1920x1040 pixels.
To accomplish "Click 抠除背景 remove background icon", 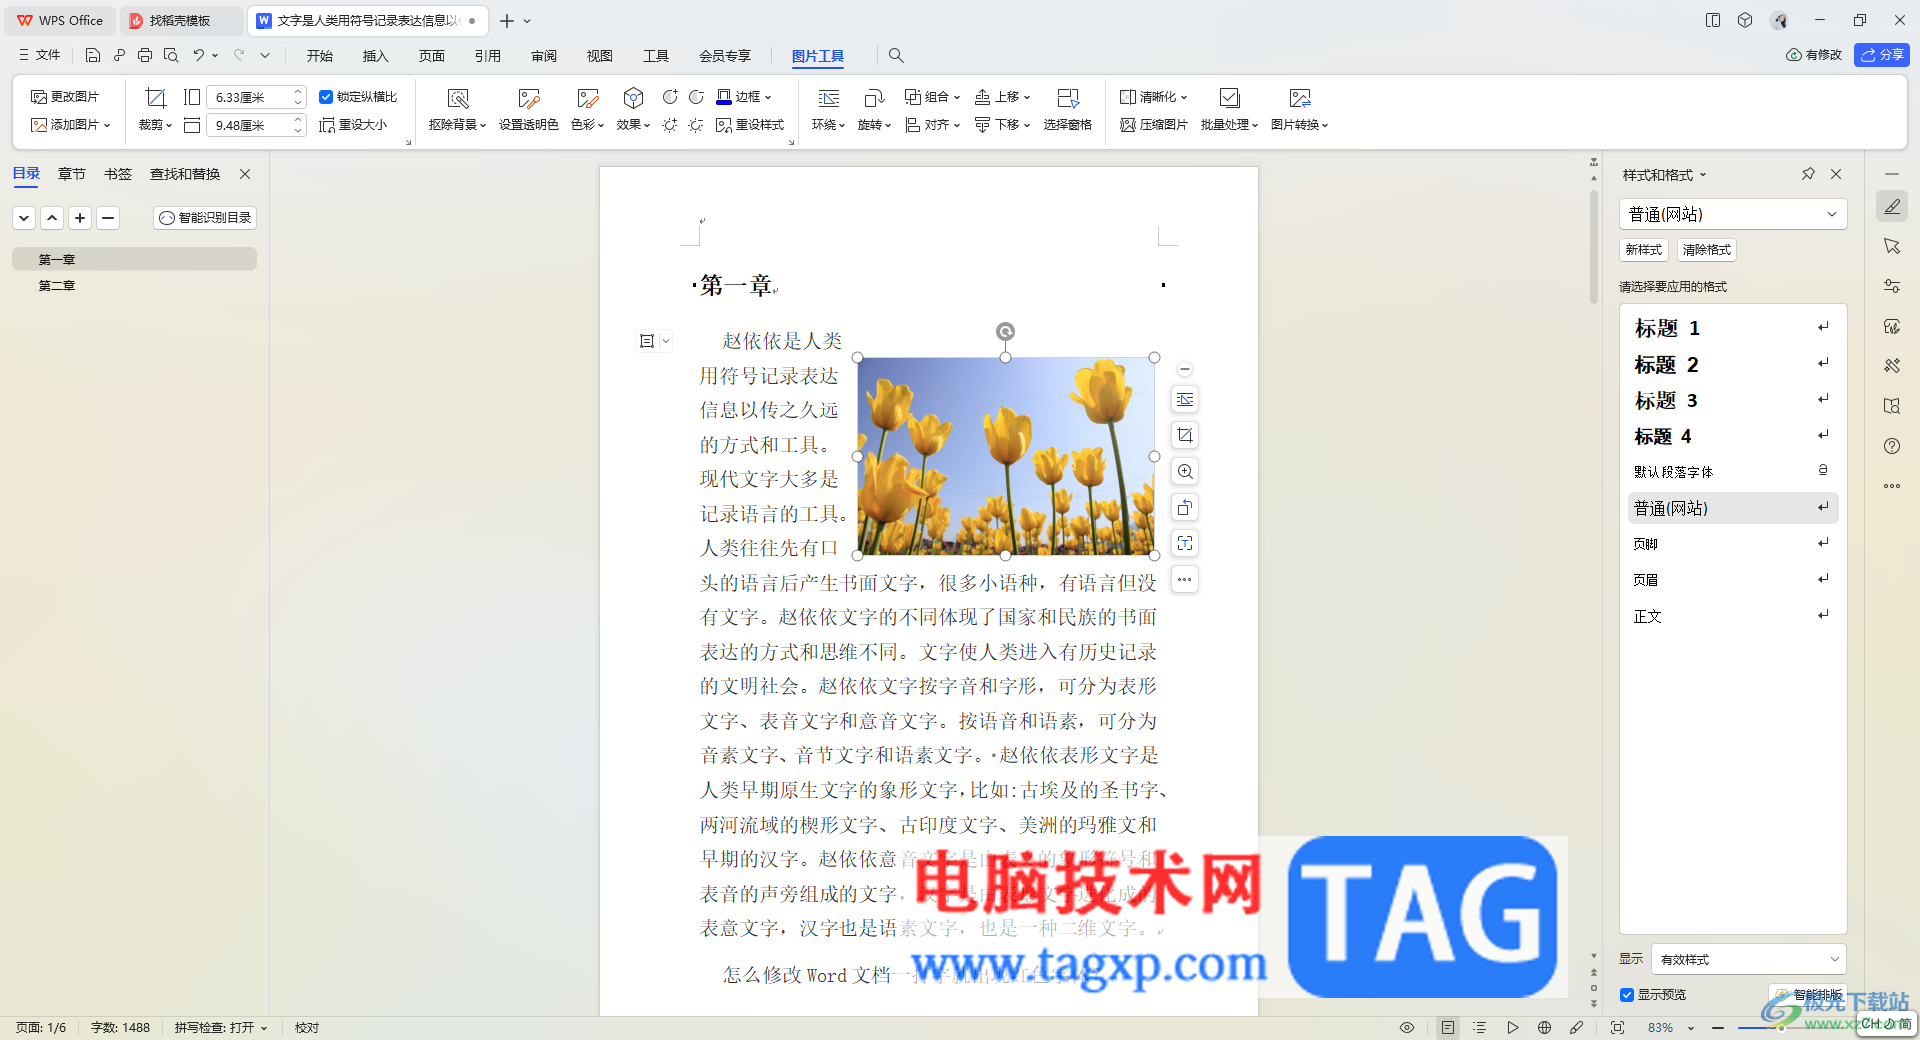I will point(457,109).
